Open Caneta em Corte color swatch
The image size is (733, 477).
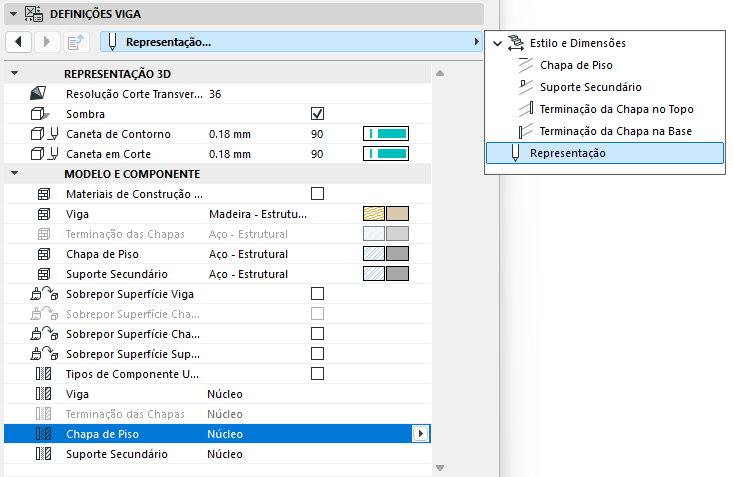pyautogui.click(x=386, y=154)
